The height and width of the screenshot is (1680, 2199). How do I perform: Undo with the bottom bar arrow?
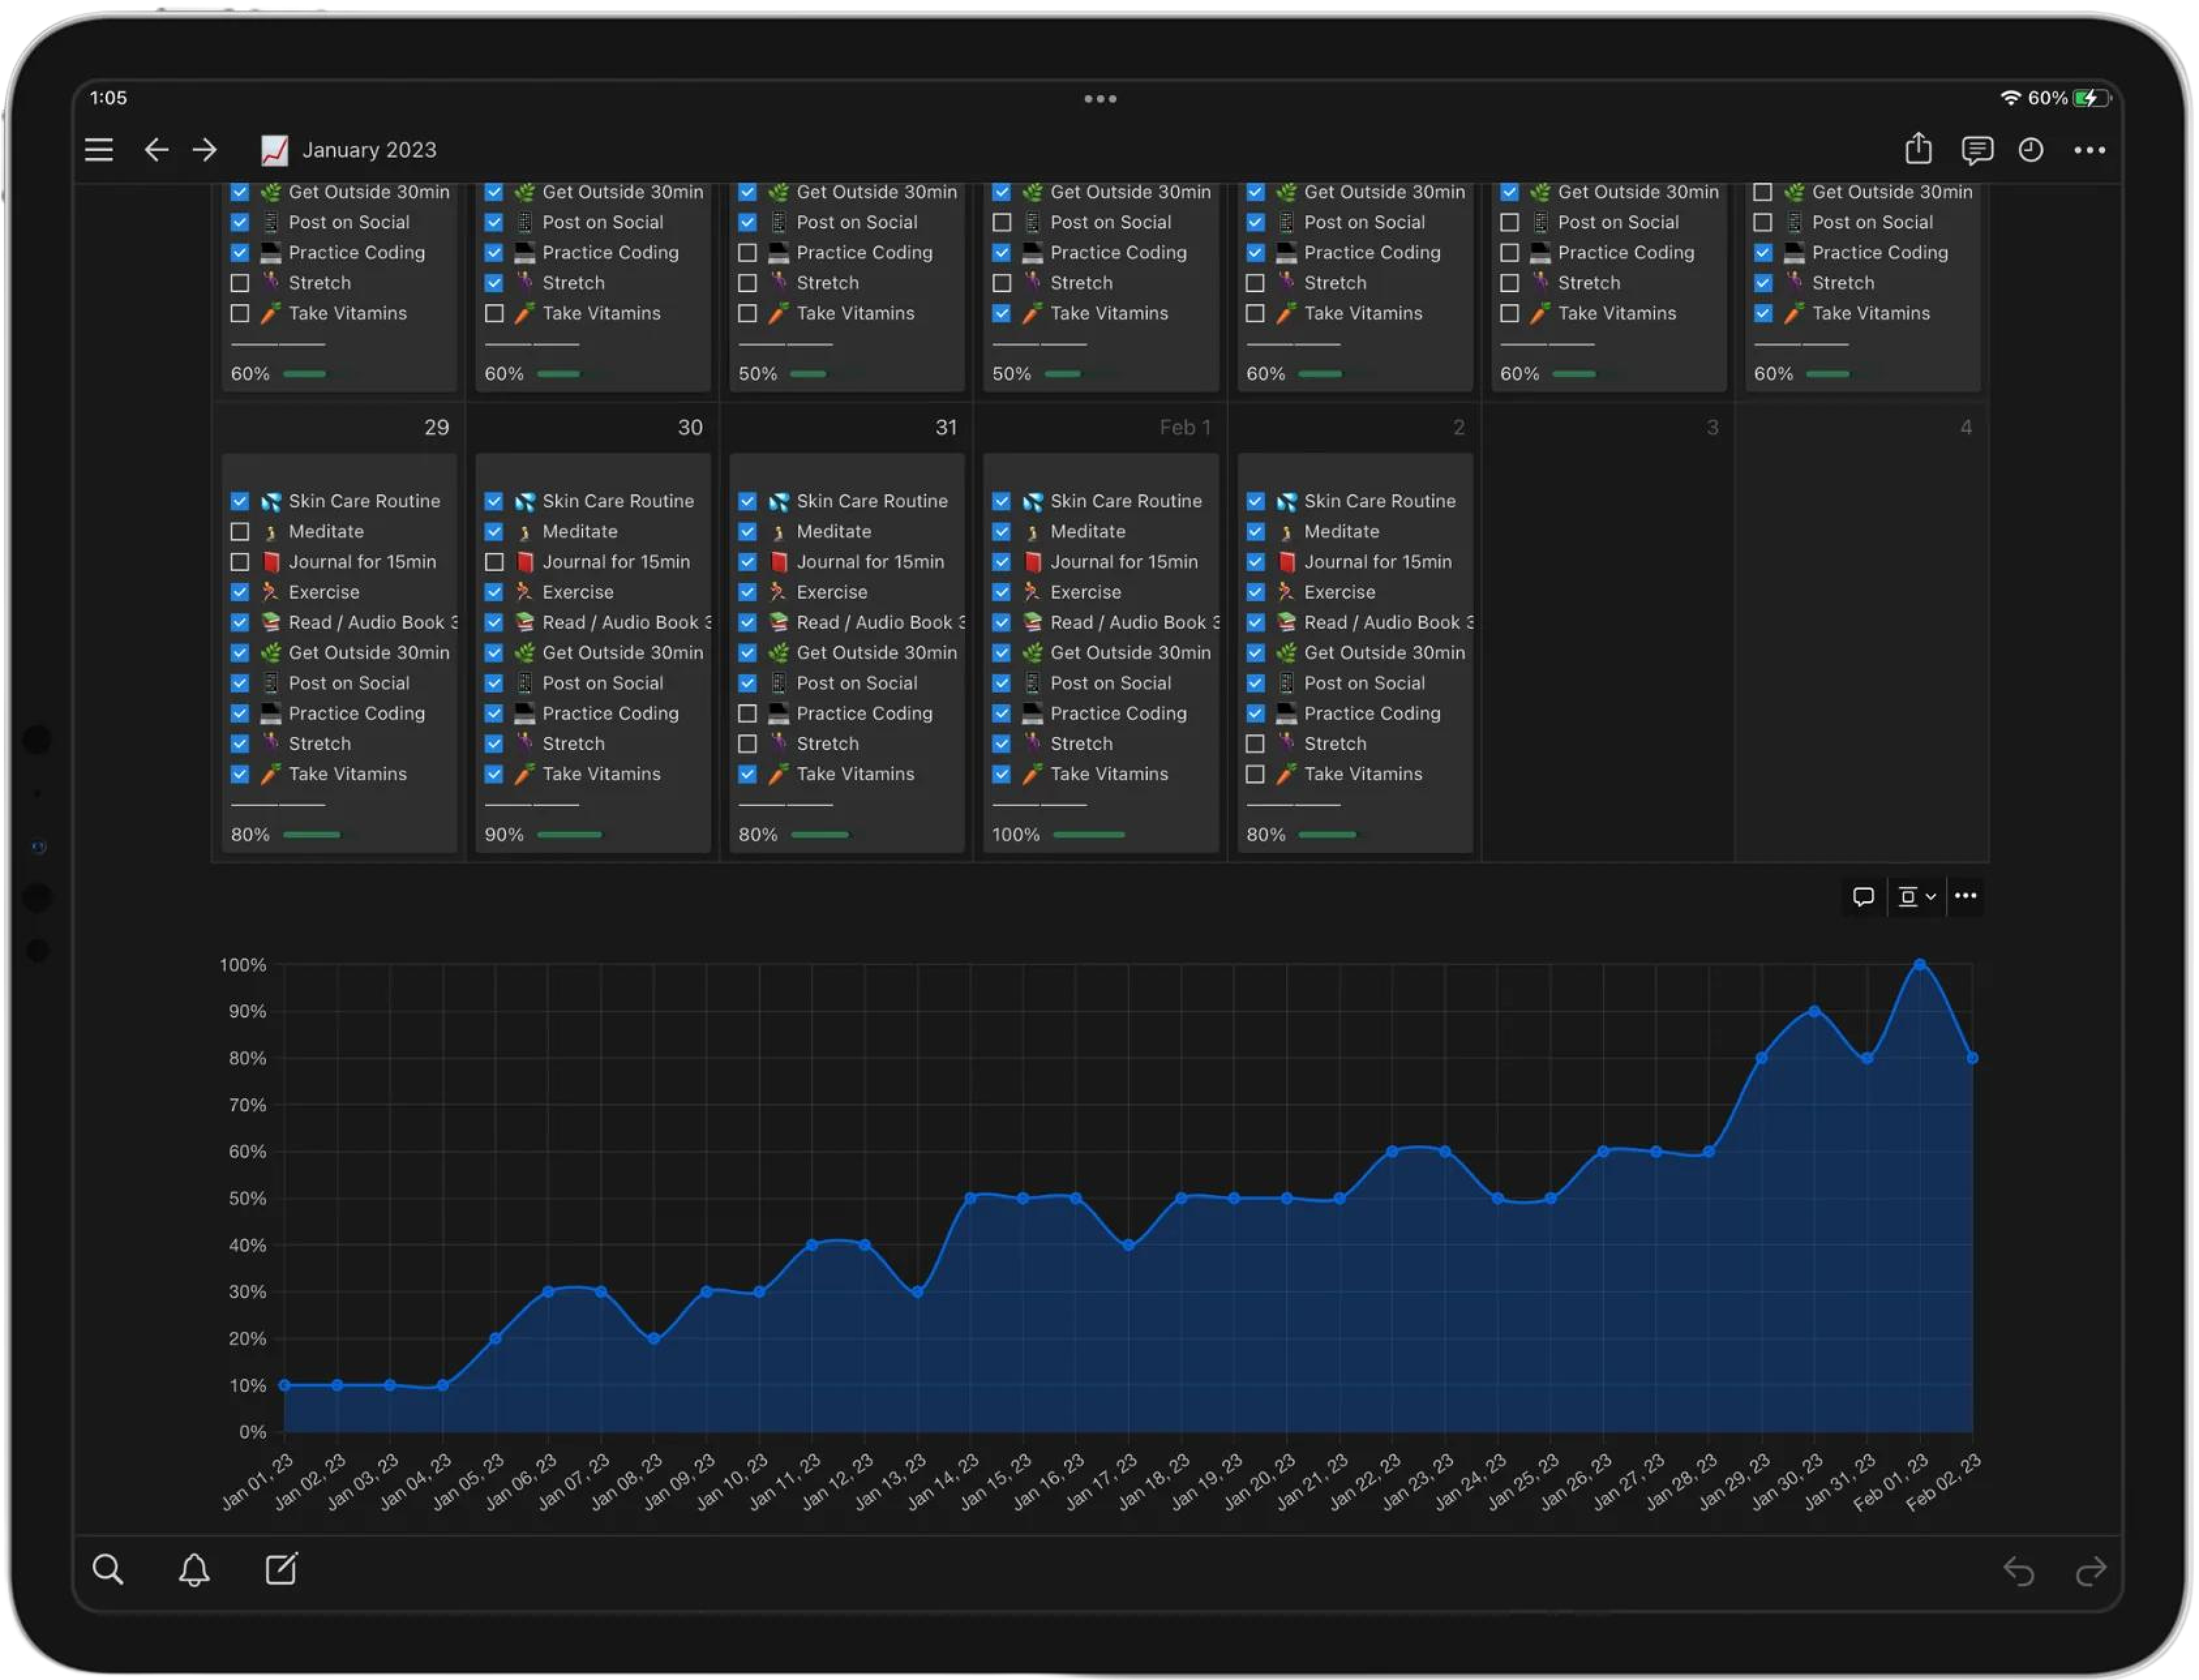[x=2019, y=1572]
